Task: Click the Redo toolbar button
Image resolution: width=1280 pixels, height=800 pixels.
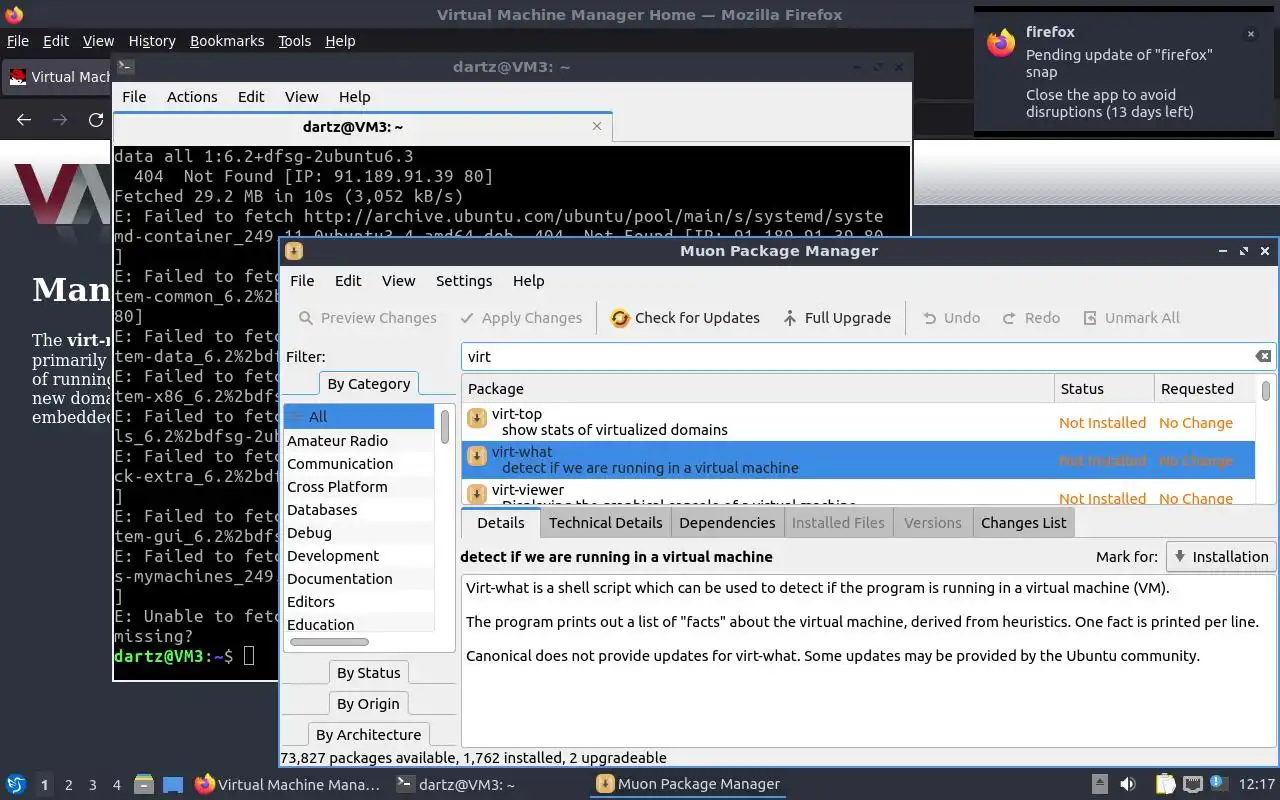Action: (x=1030, y=318)
